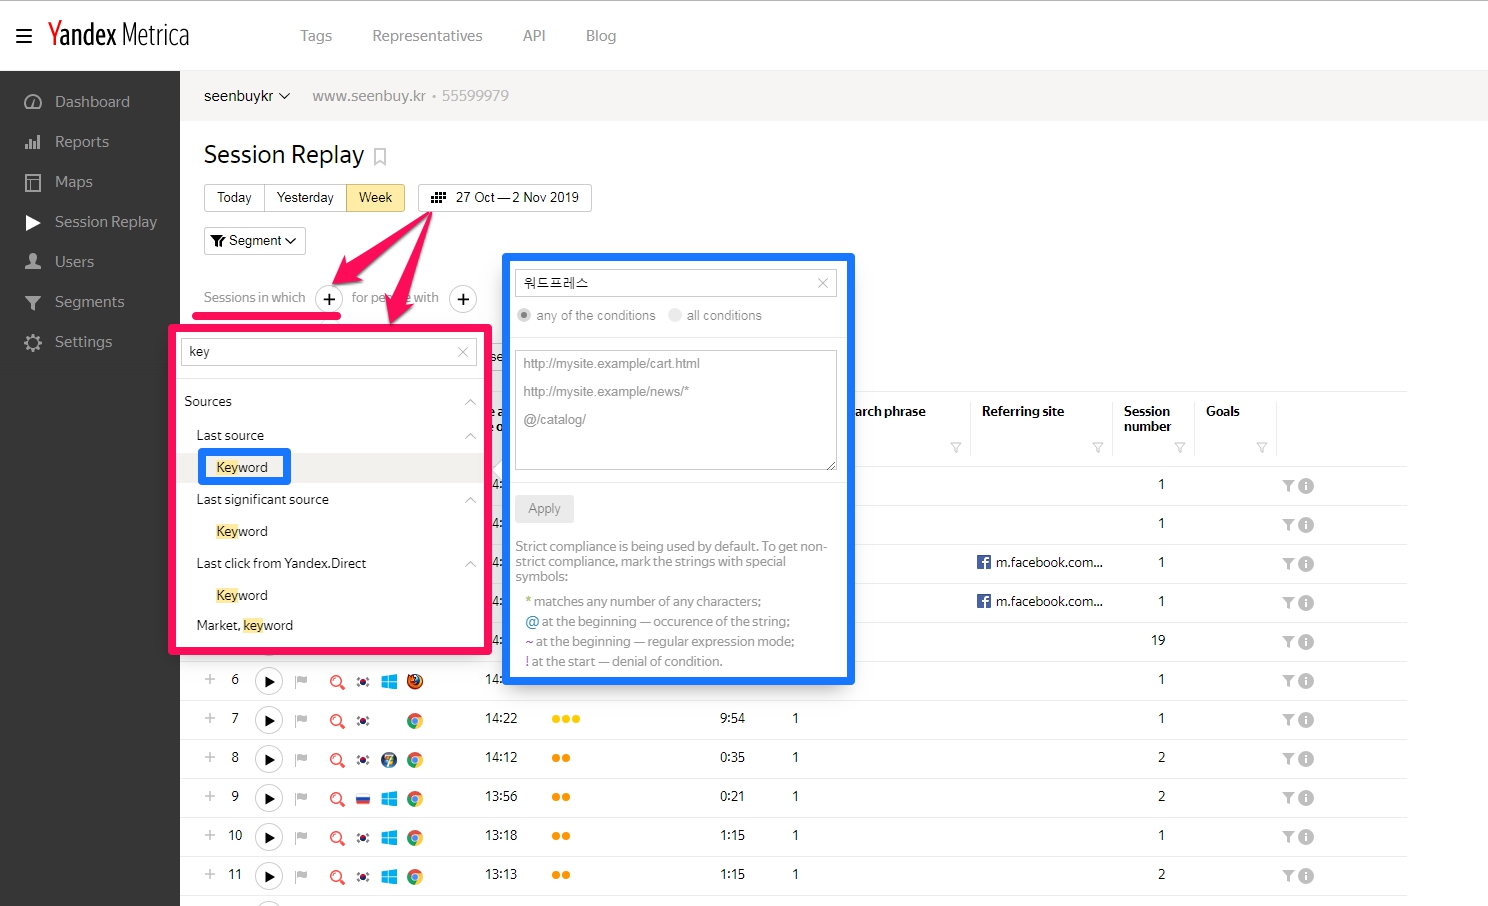
Task: Collapse the Last source subgroup
Action: 470,436
